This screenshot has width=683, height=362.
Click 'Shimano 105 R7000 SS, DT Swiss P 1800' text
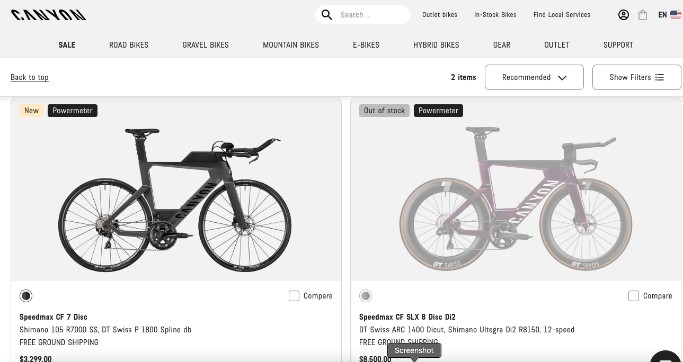point(105,330)
